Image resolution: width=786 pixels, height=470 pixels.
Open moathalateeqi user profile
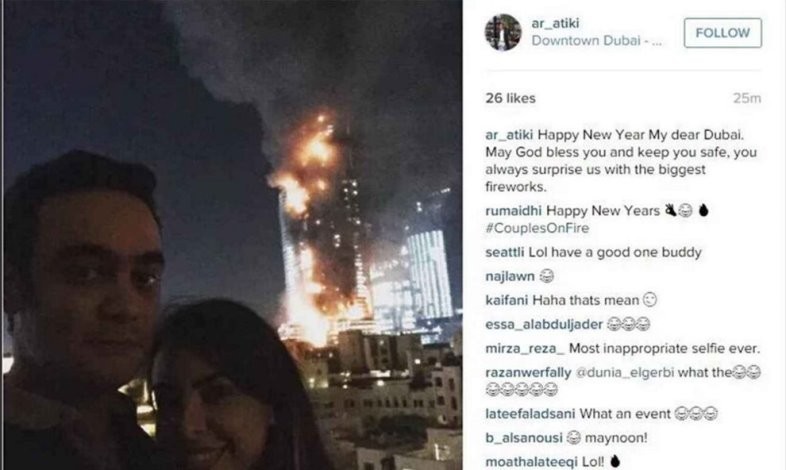click(532, 461)
